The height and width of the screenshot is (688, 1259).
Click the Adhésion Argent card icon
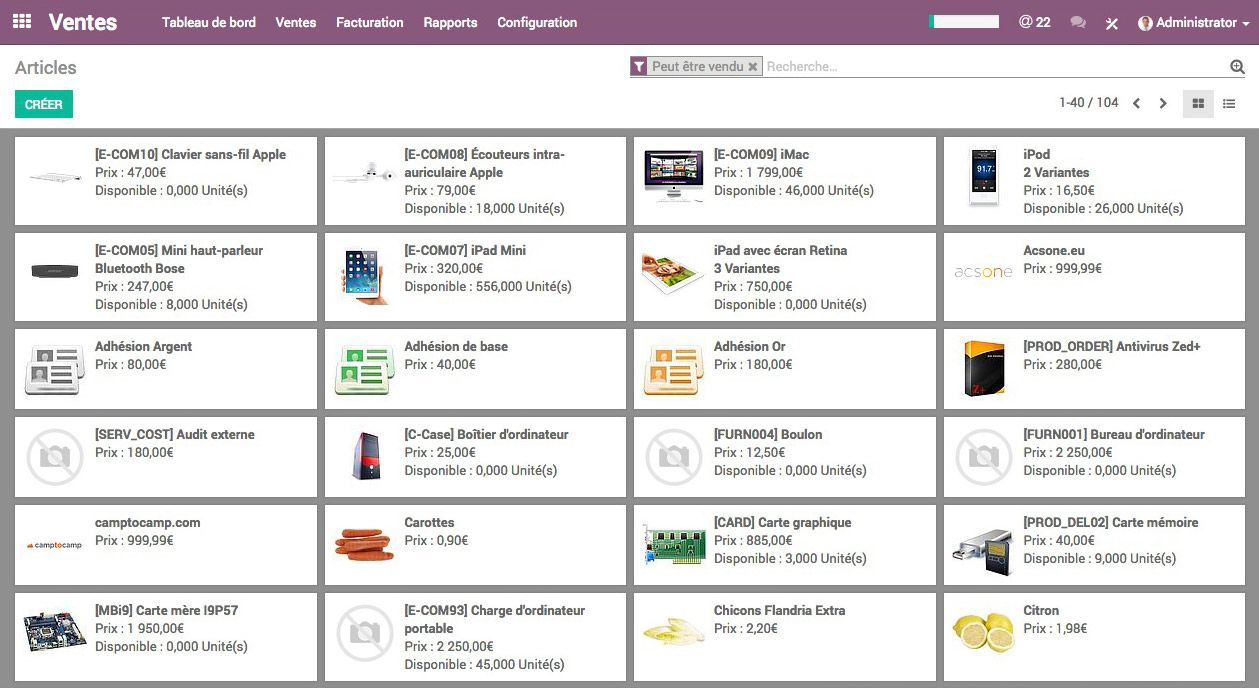tap(55, 371)
